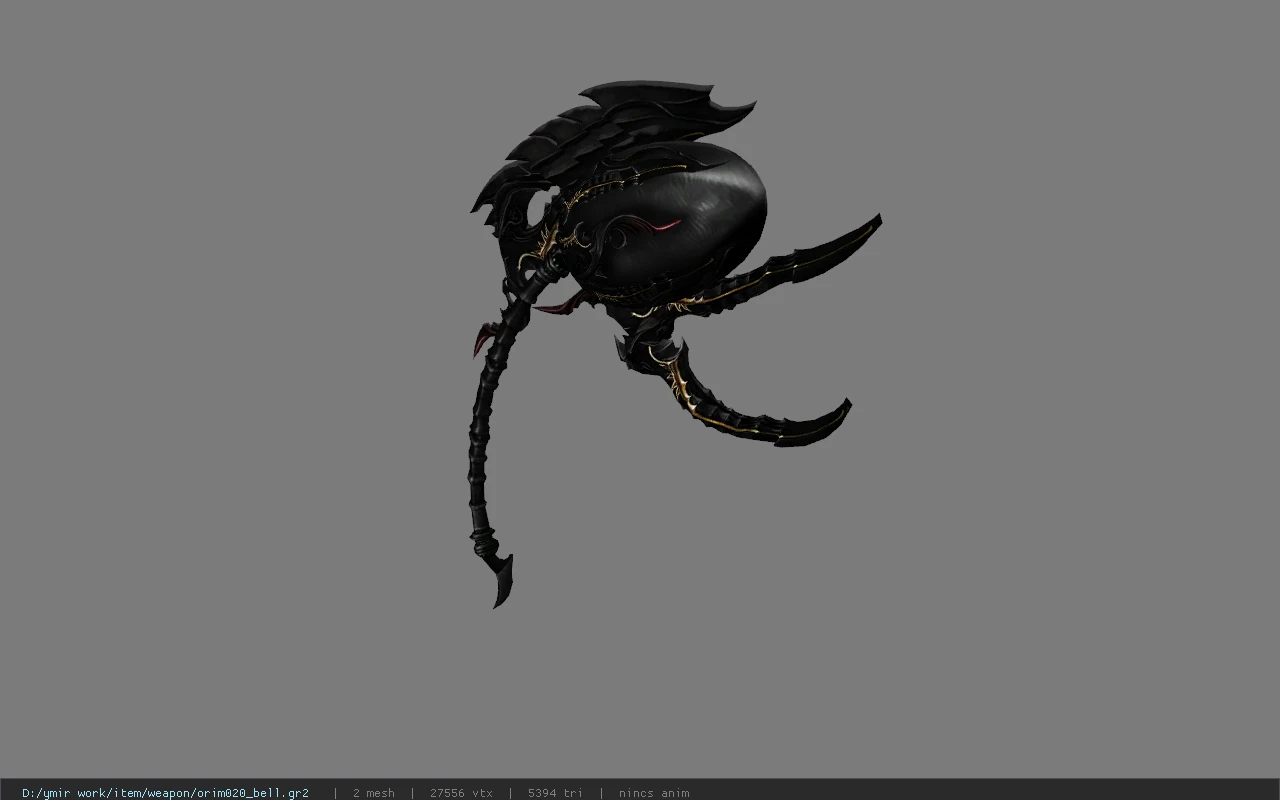Click the '2 mesh' status entry
The image size is (1280, 800).
click(373, 793)
